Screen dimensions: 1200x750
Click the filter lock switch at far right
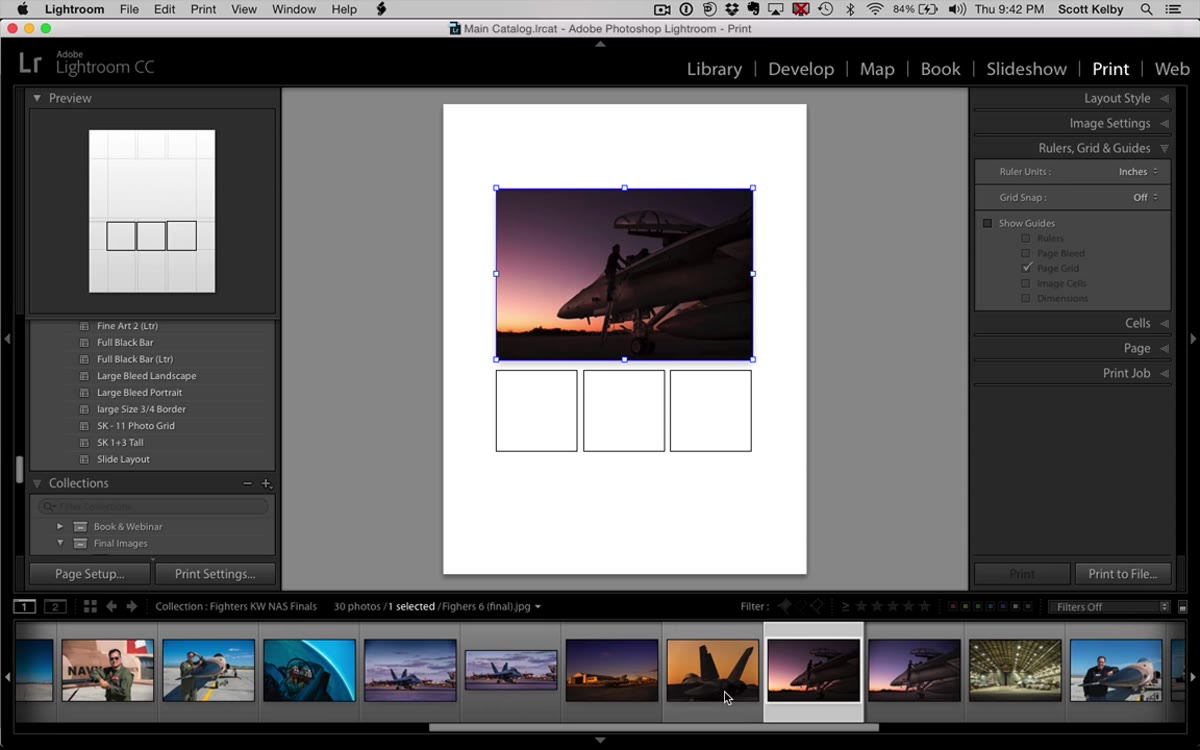tap(1183, 607)
